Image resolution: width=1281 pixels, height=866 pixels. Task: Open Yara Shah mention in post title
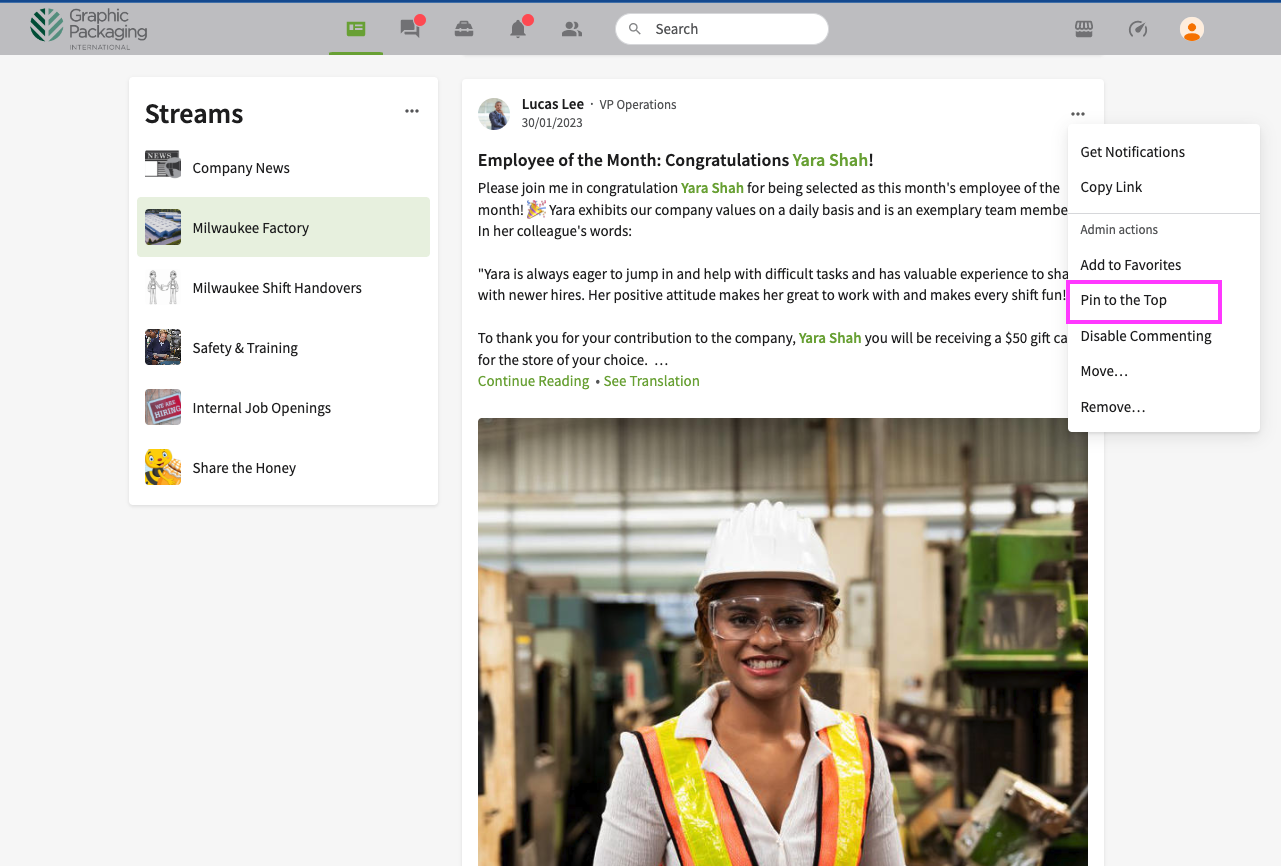(x=830, y=160)
